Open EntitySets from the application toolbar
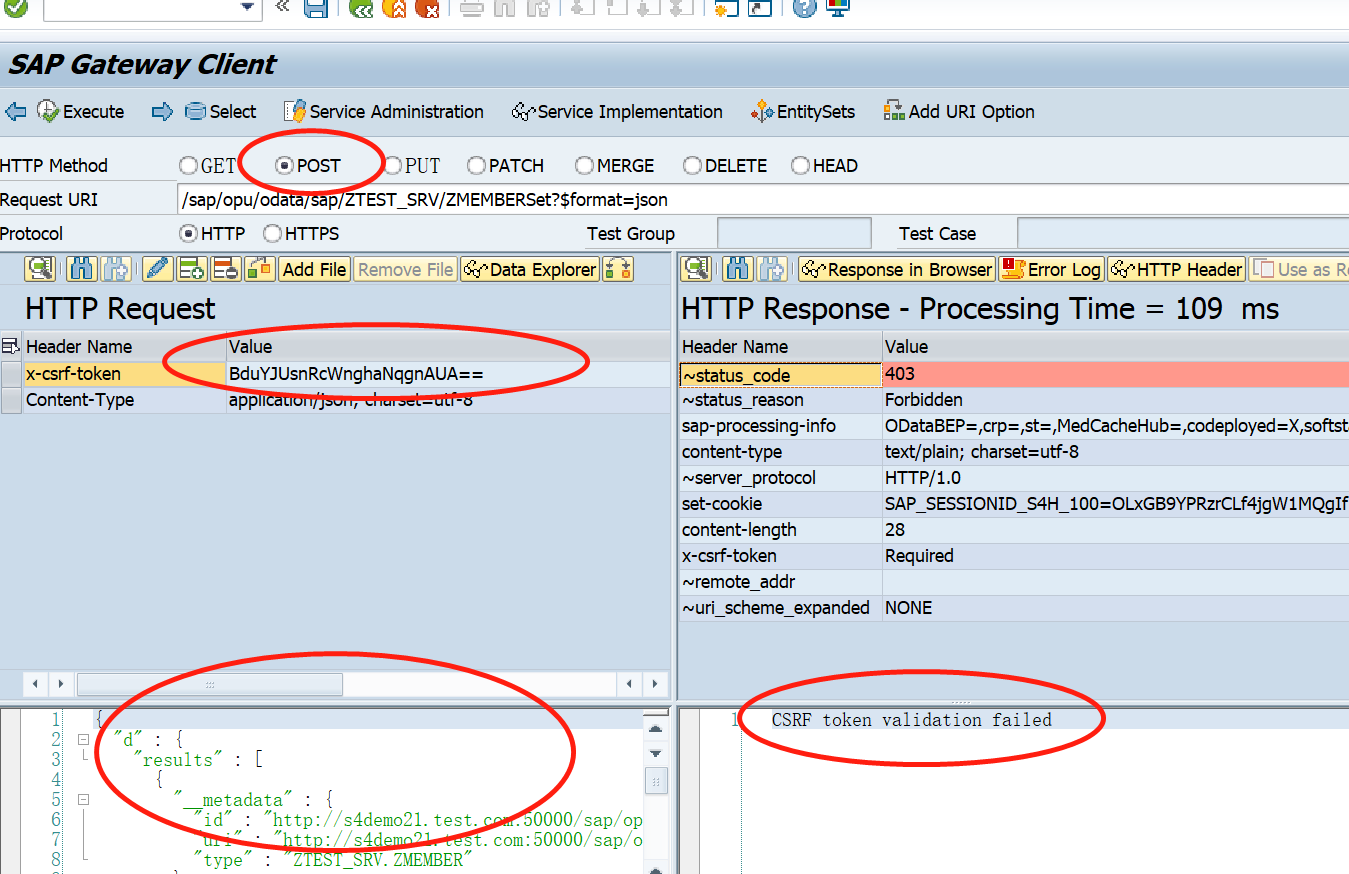1349x874 pixels. 803,112
